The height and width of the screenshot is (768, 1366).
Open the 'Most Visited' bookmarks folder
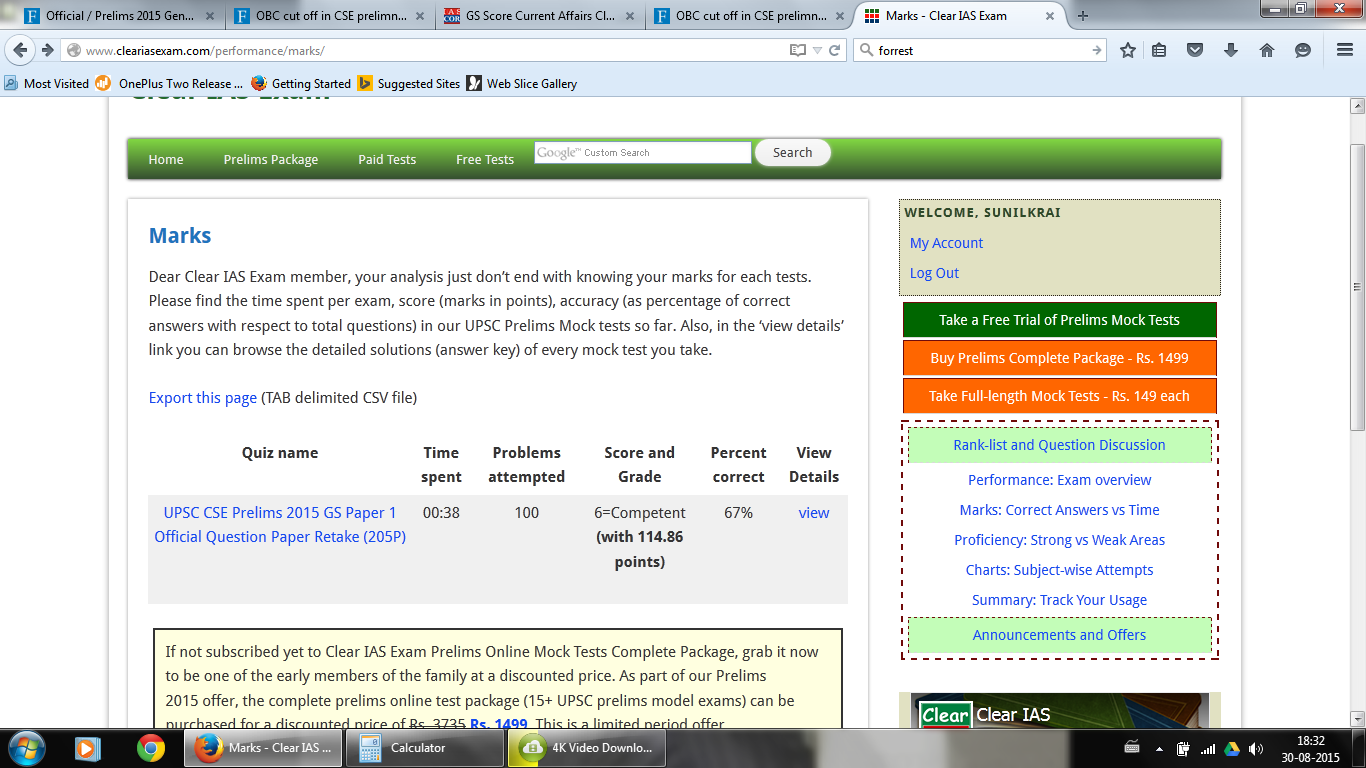[x=47, y=84]
